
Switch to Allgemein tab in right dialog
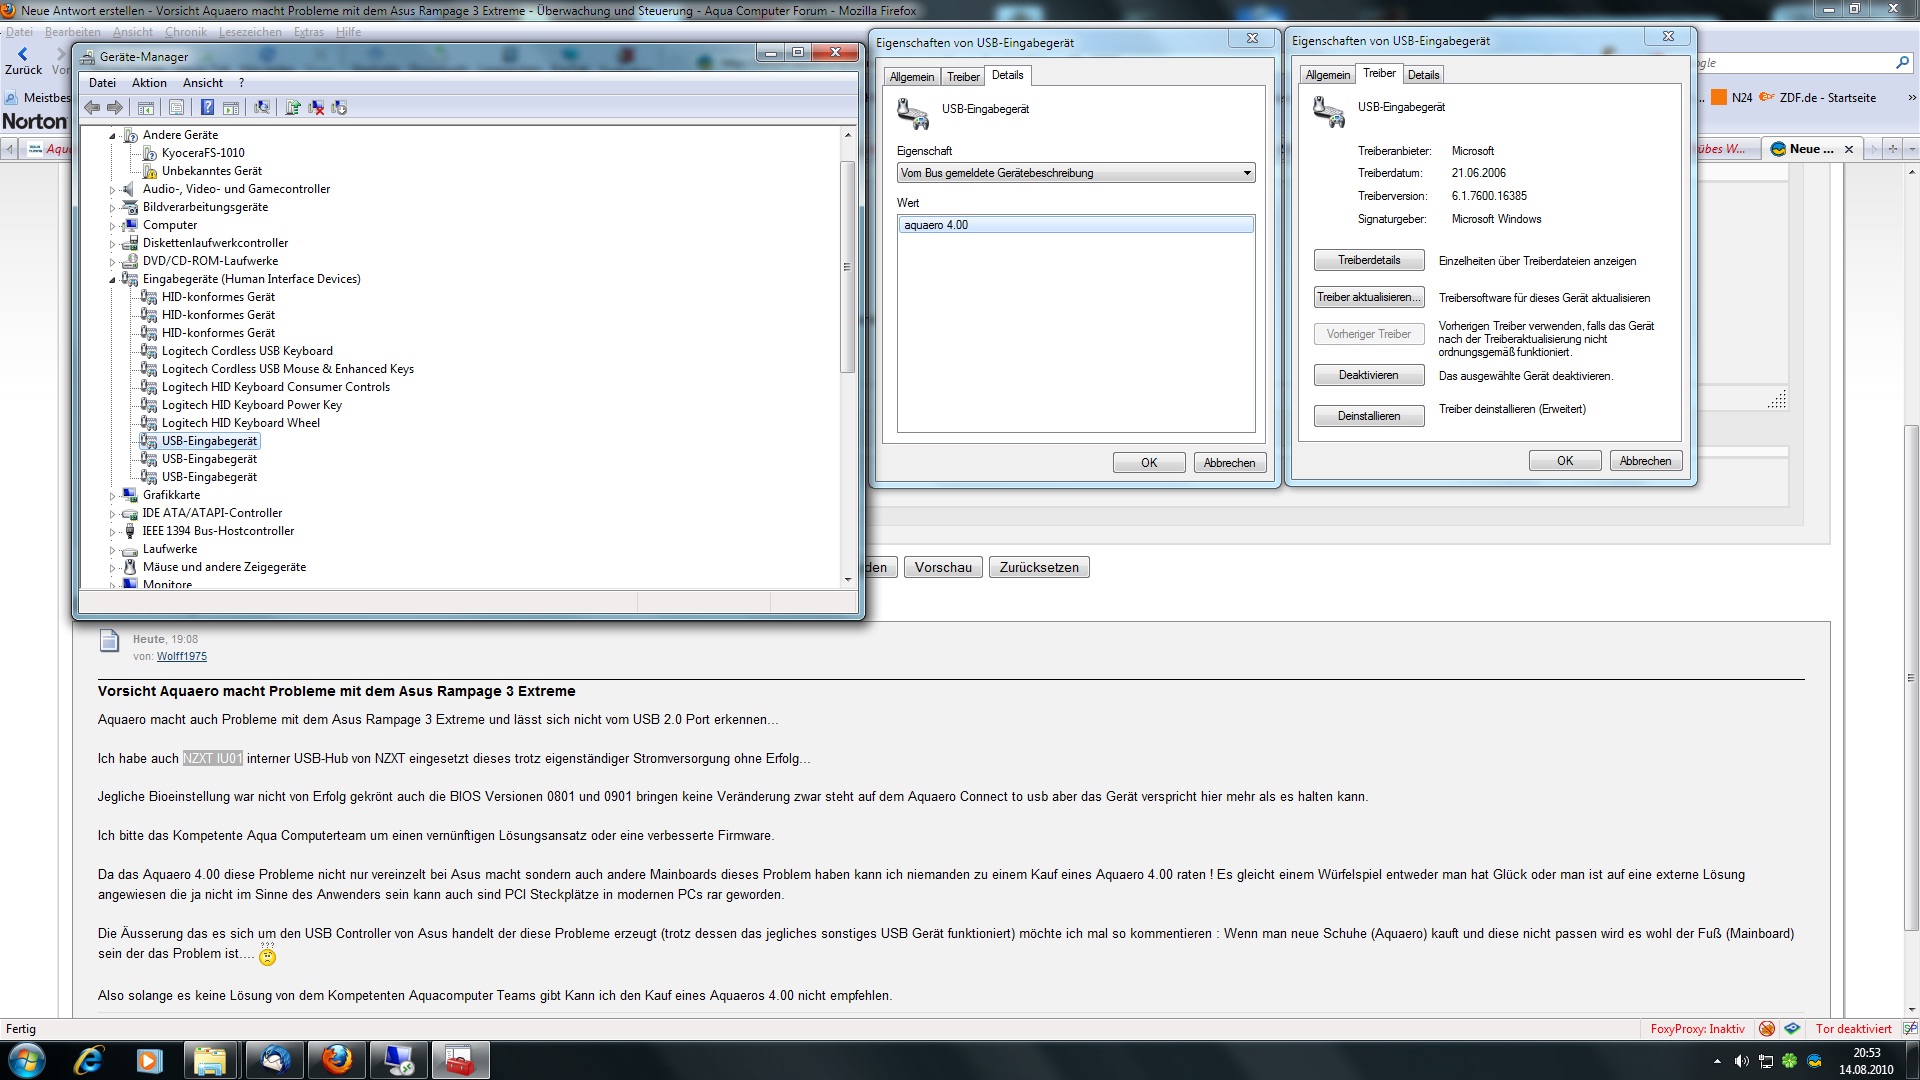(1327, 75)
